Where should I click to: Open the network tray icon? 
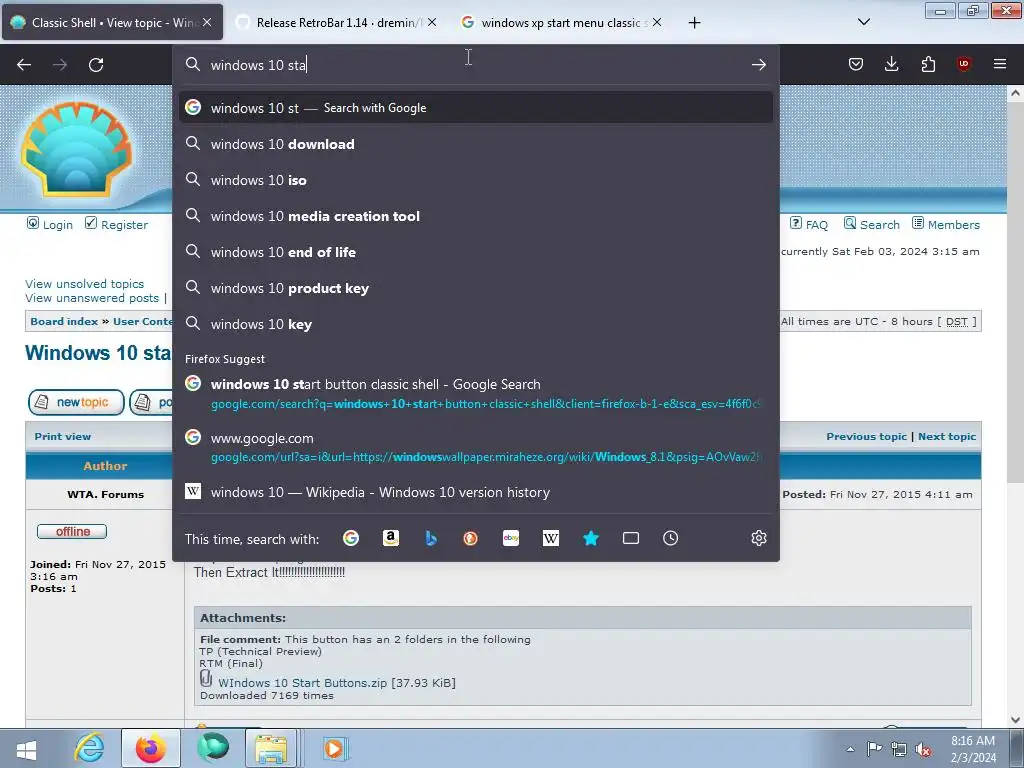[899, 749]
